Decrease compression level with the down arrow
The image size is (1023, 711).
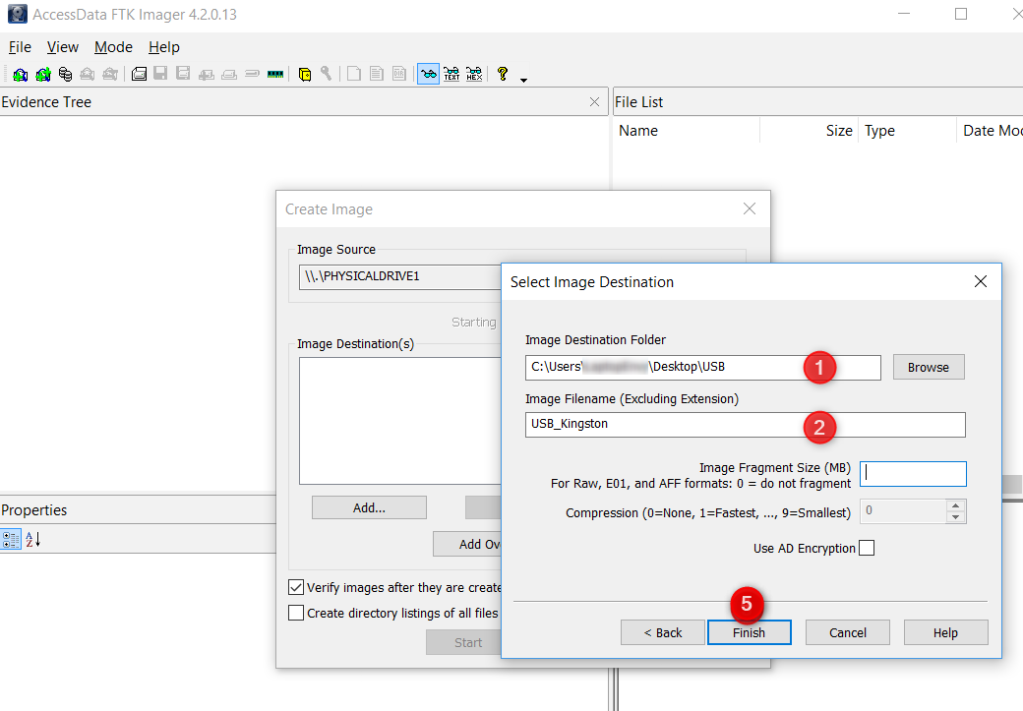point(956,517)
